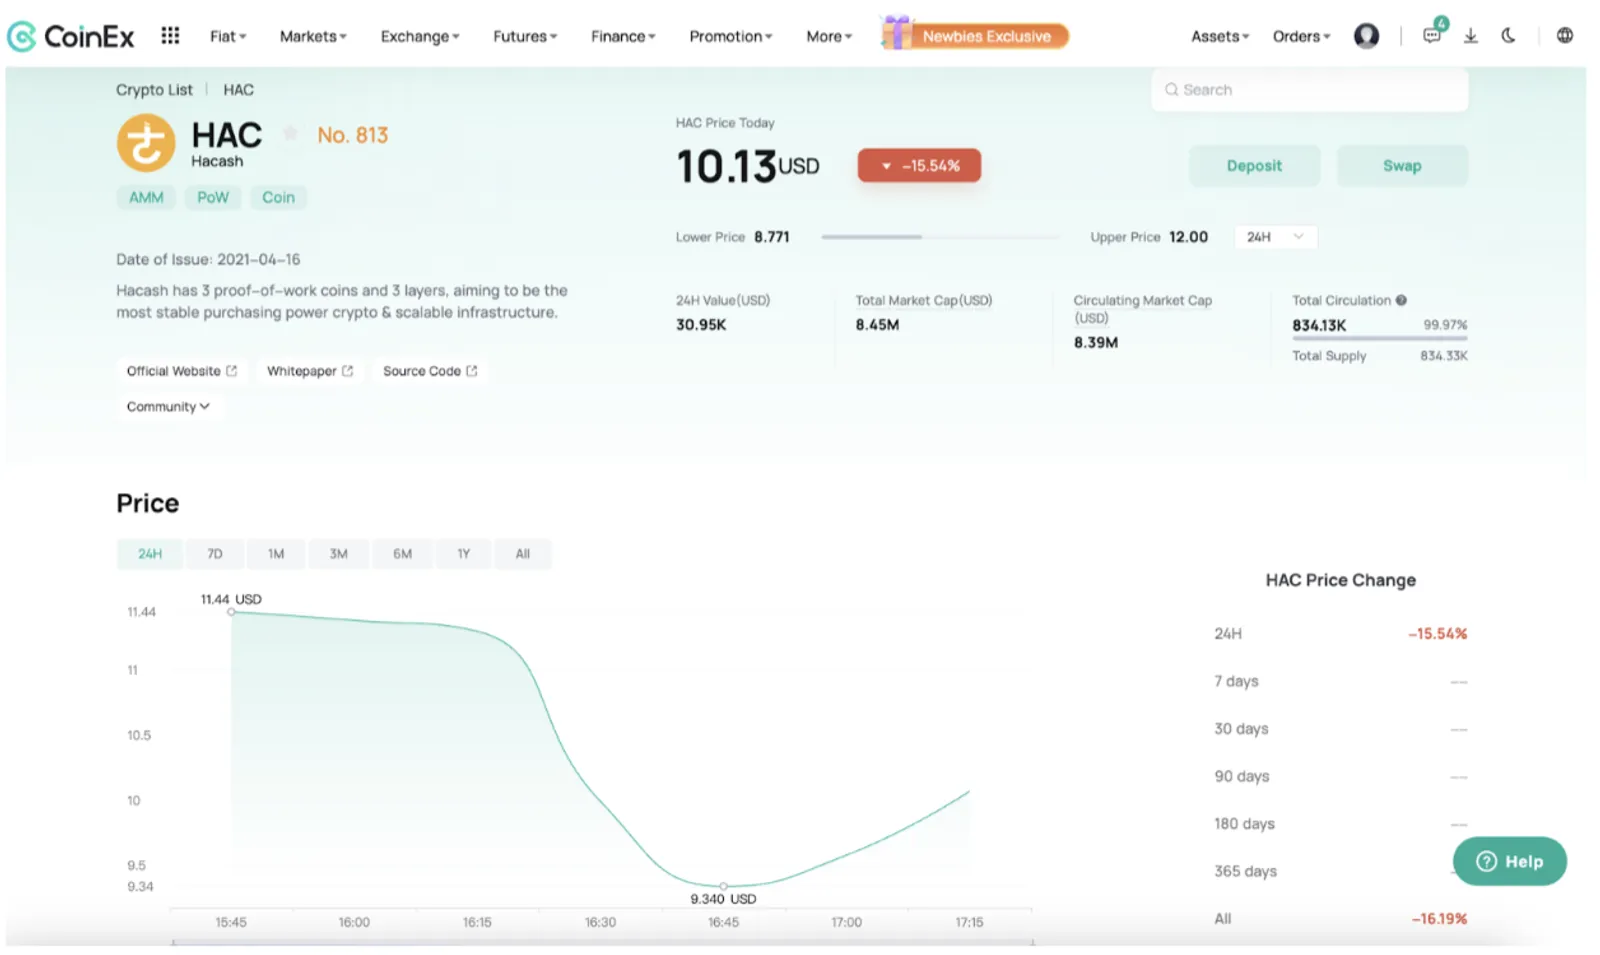Click the download app icon

[1470, 36]
